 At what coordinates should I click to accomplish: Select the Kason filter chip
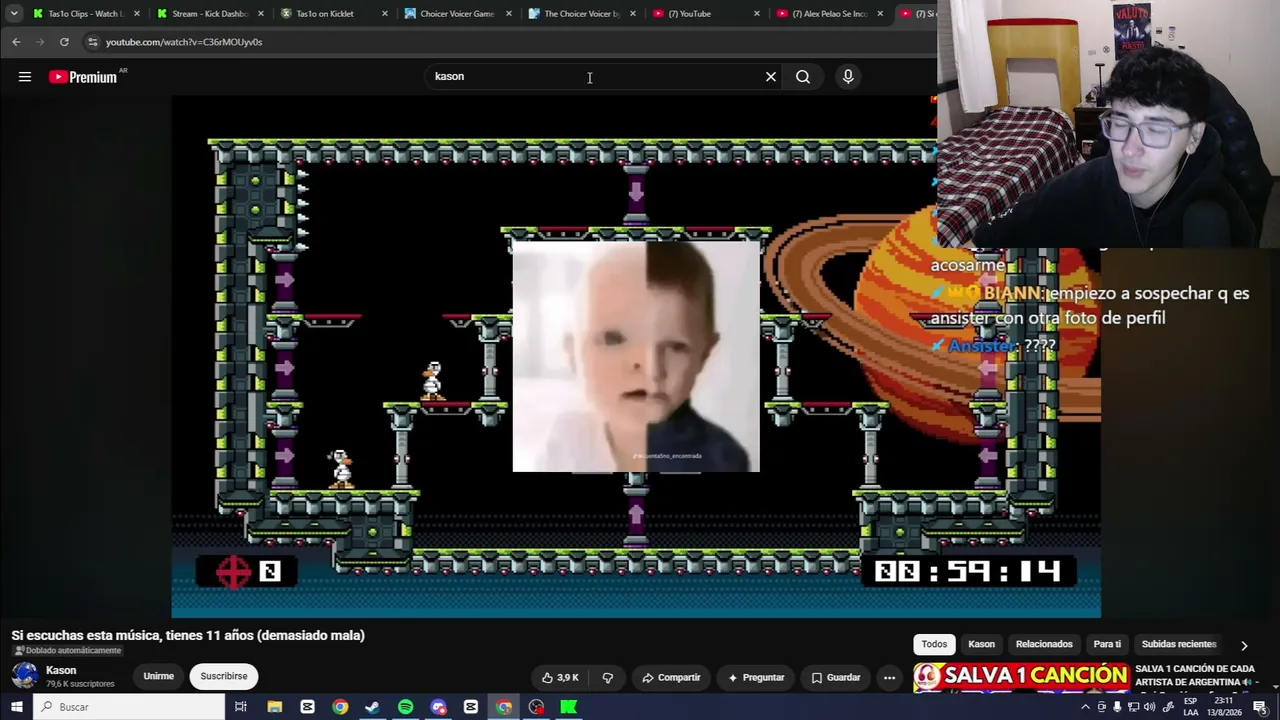tap(982, 644)
